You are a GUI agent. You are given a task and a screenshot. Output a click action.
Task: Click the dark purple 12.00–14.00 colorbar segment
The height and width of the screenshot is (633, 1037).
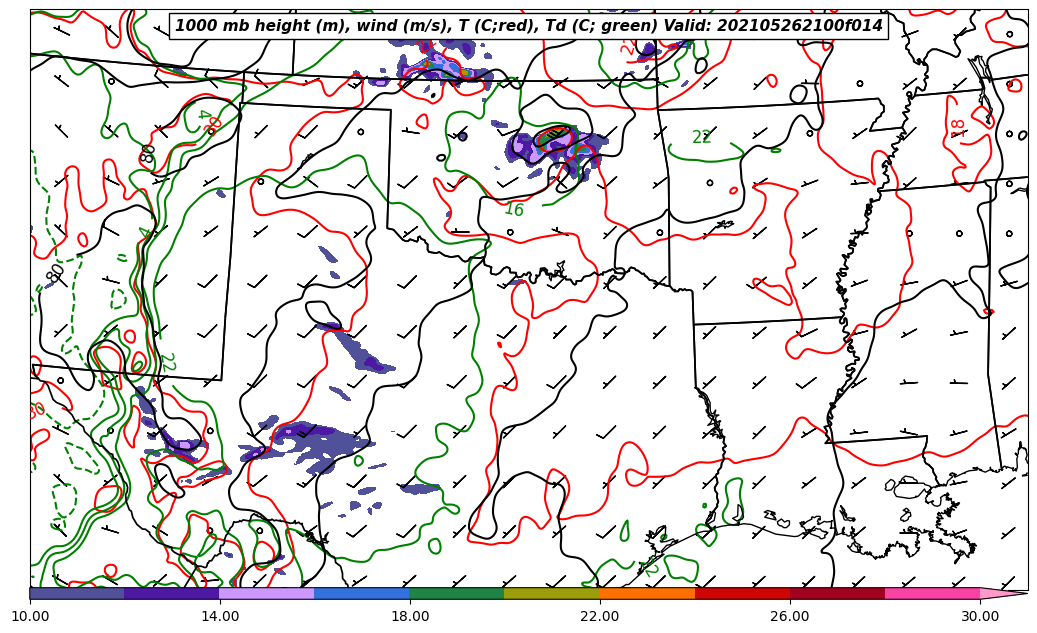point(172,593)
